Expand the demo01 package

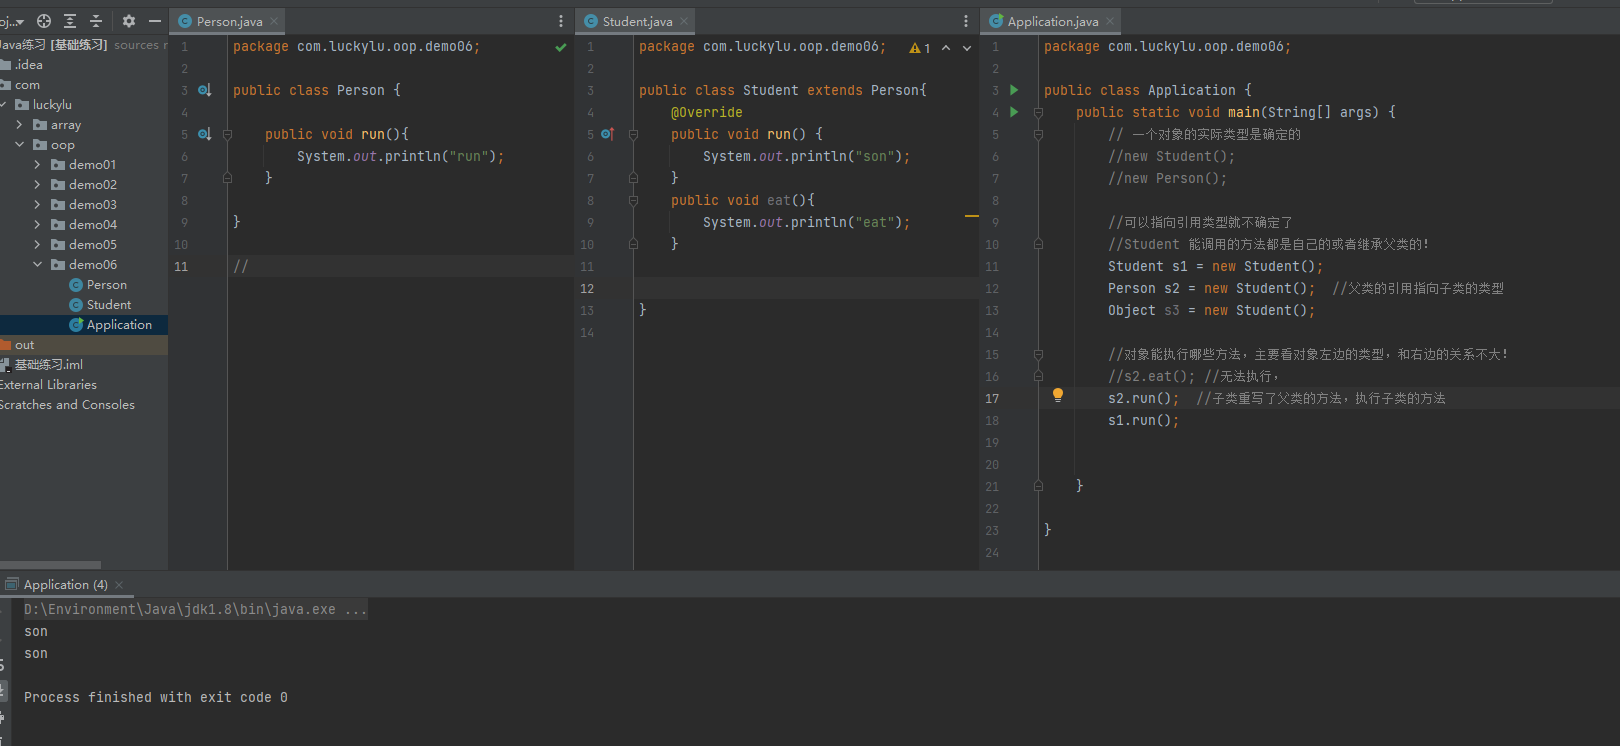point(37,165)
